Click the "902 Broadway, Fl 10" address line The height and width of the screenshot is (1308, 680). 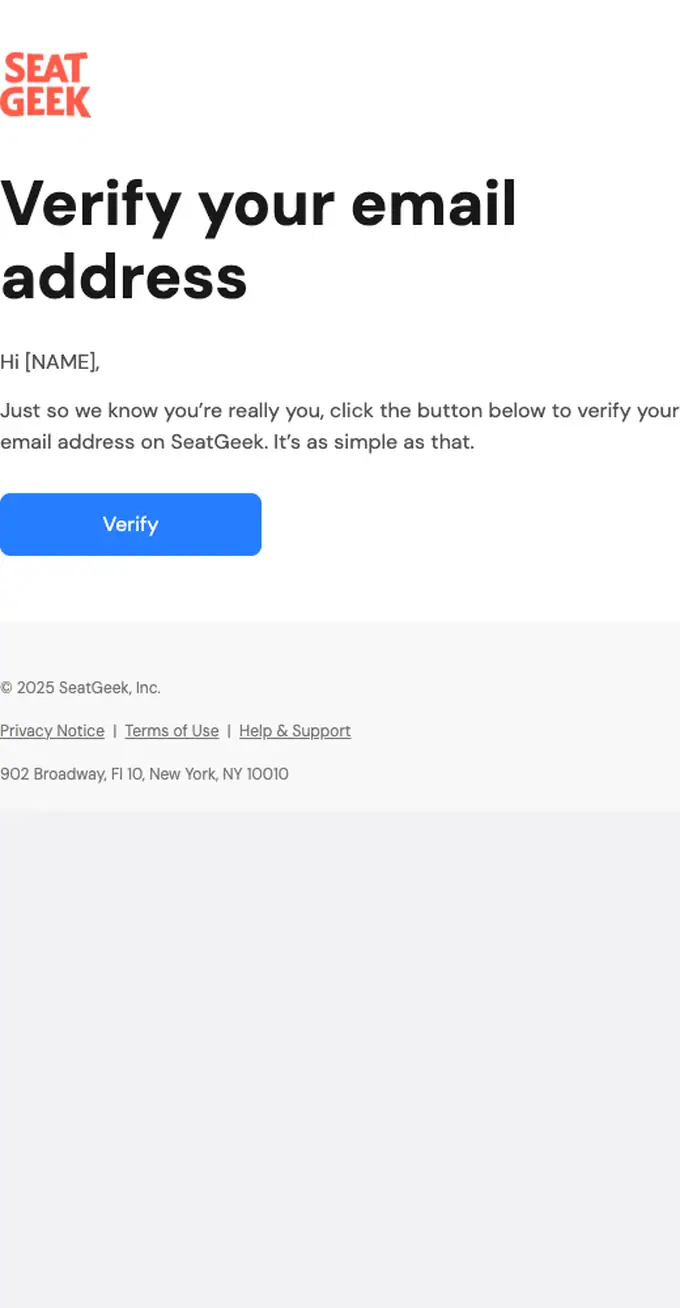tap(144, 774)
